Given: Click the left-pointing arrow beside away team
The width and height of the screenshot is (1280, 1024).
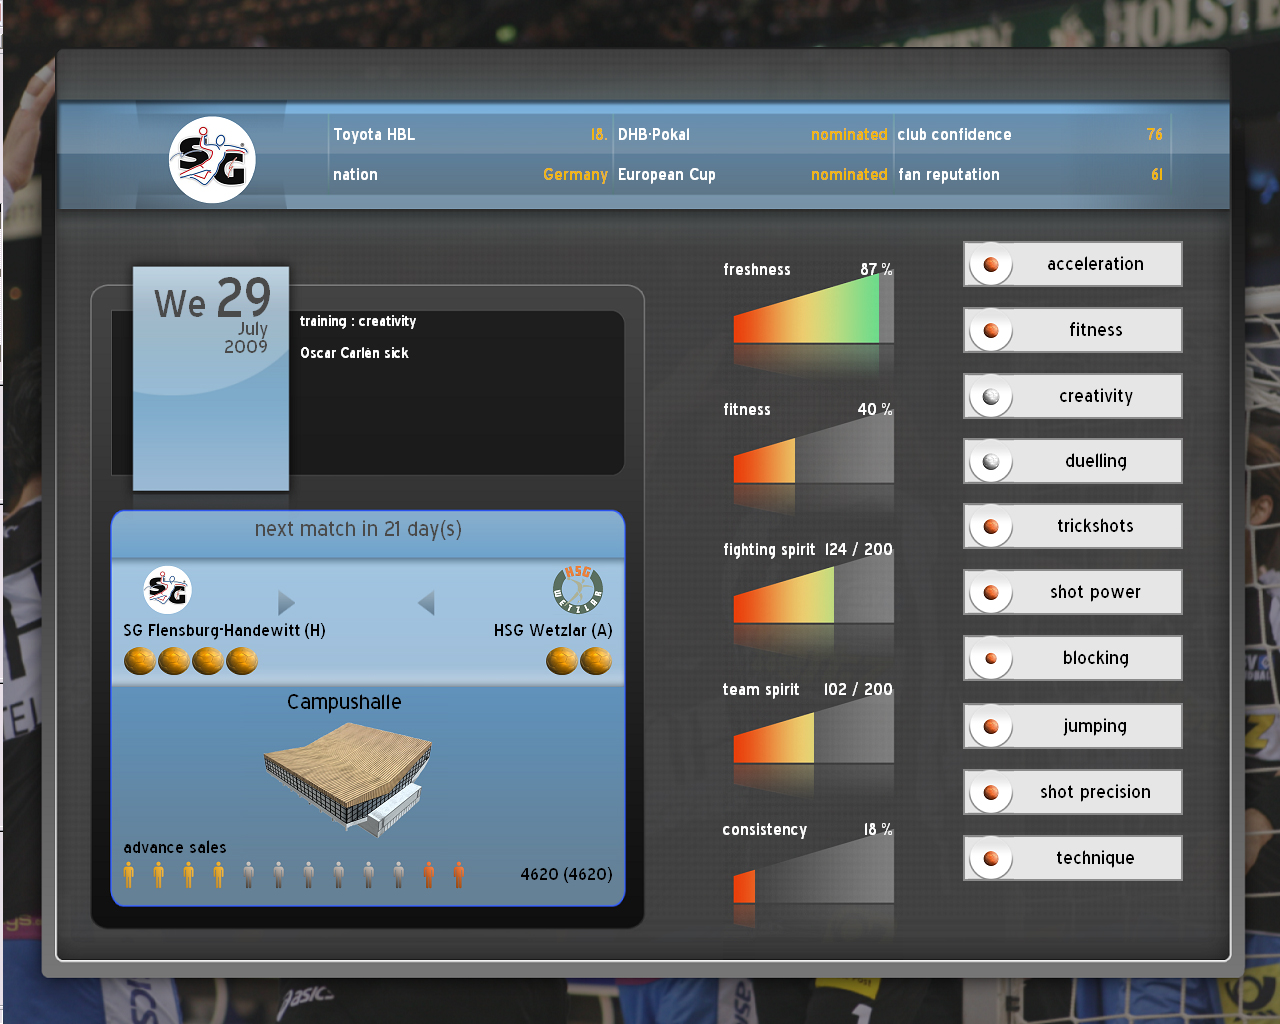Looking at the screenshot, I should click(426, 603).
